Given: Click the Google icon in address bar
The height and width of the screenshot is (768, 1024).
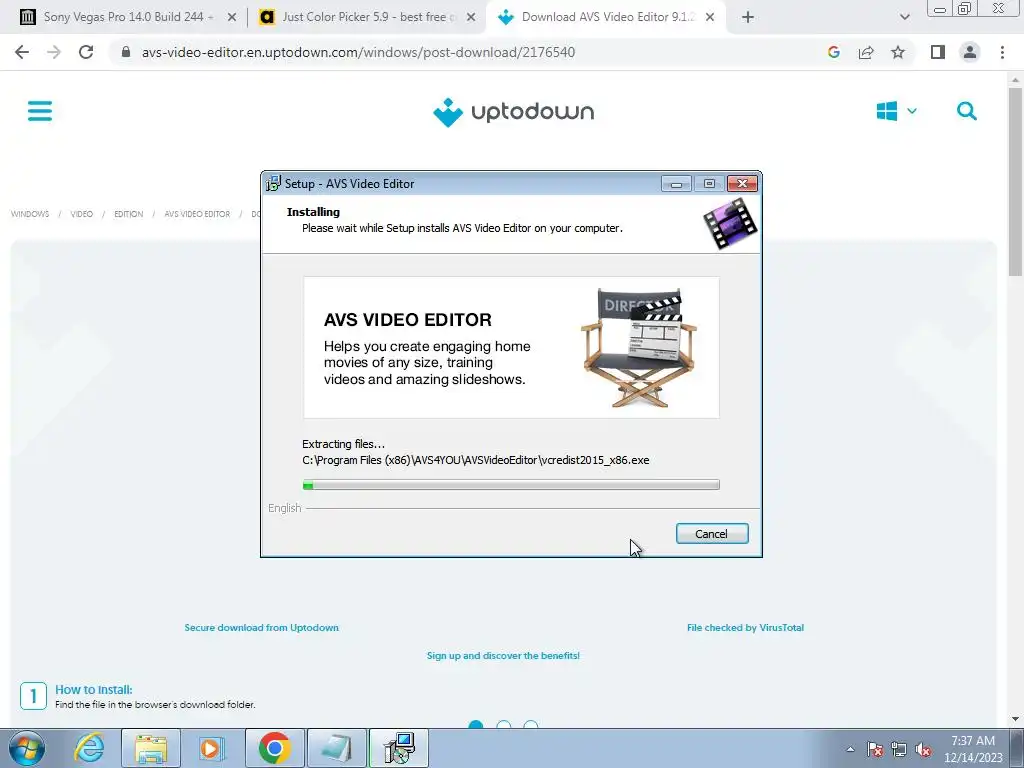Looking at the screenshot, I should click(833, 52).
